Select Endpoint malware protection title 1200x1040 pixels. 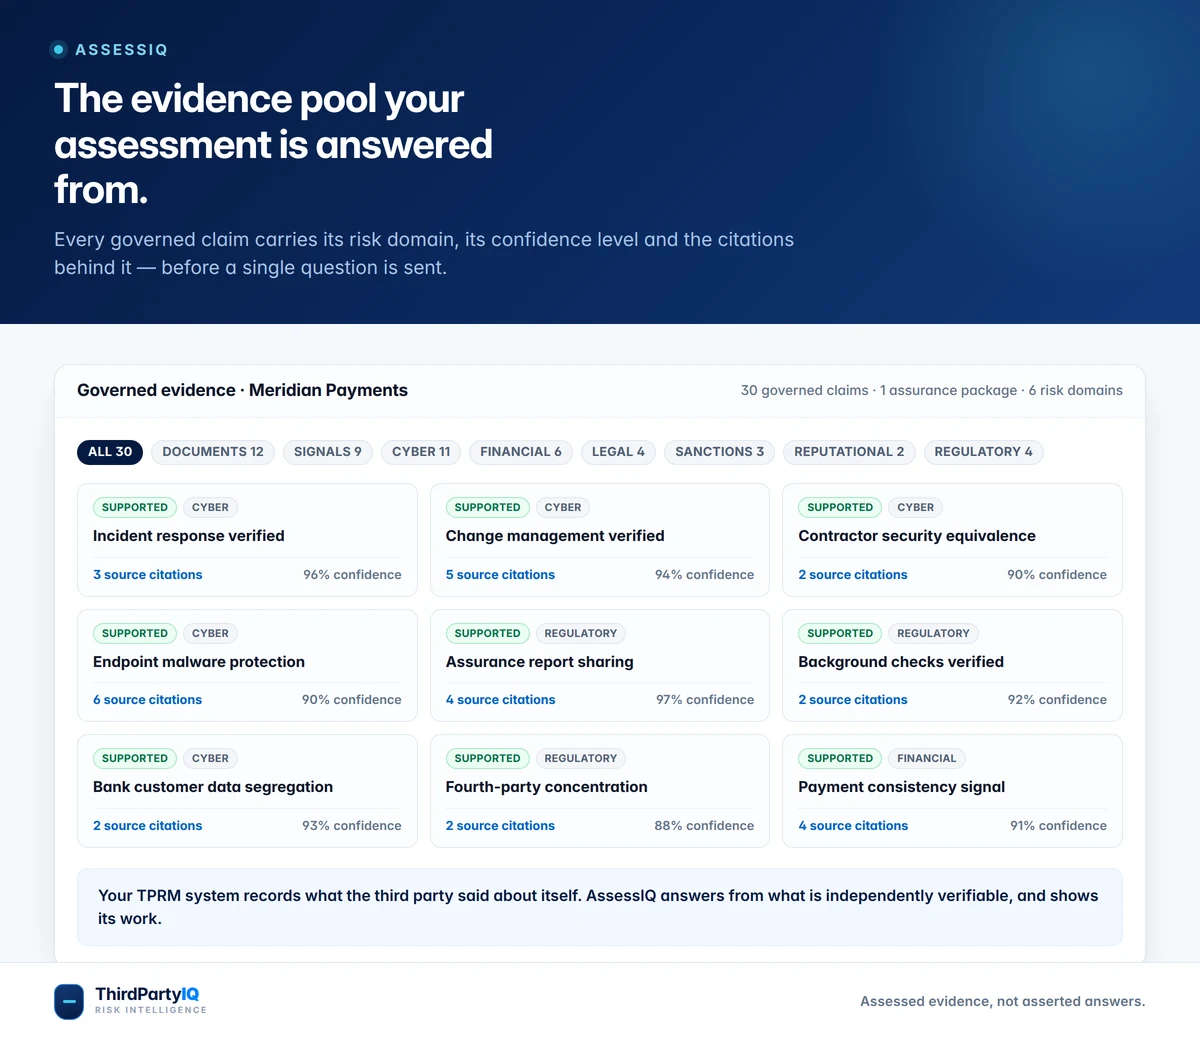pos(199,662)
